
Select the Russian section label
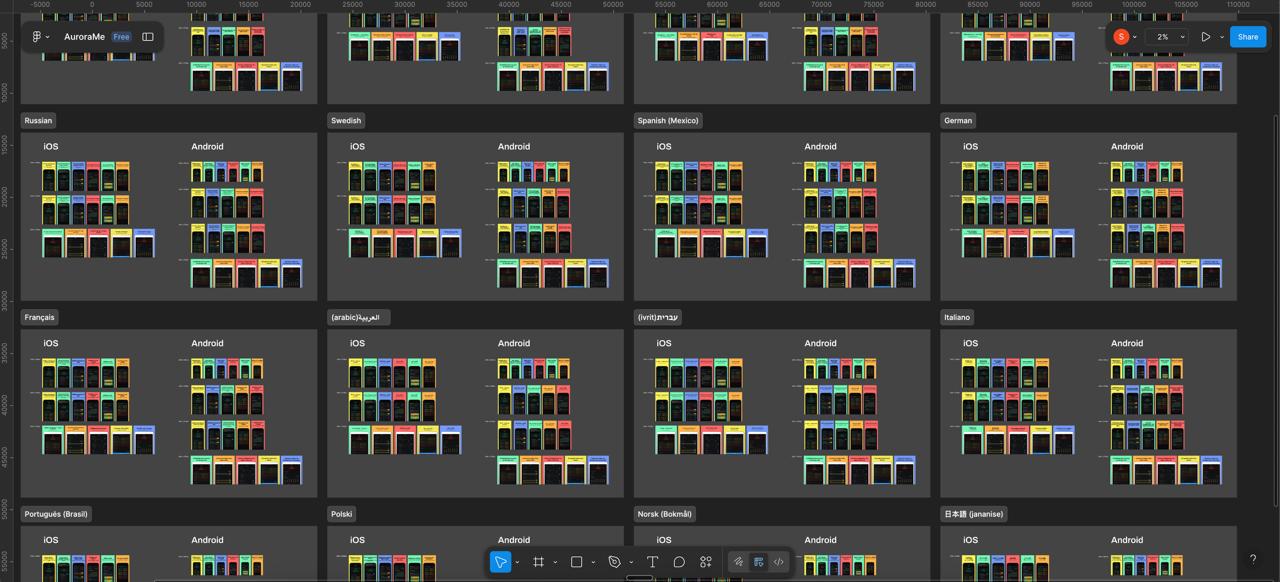(x=38, y=121)
